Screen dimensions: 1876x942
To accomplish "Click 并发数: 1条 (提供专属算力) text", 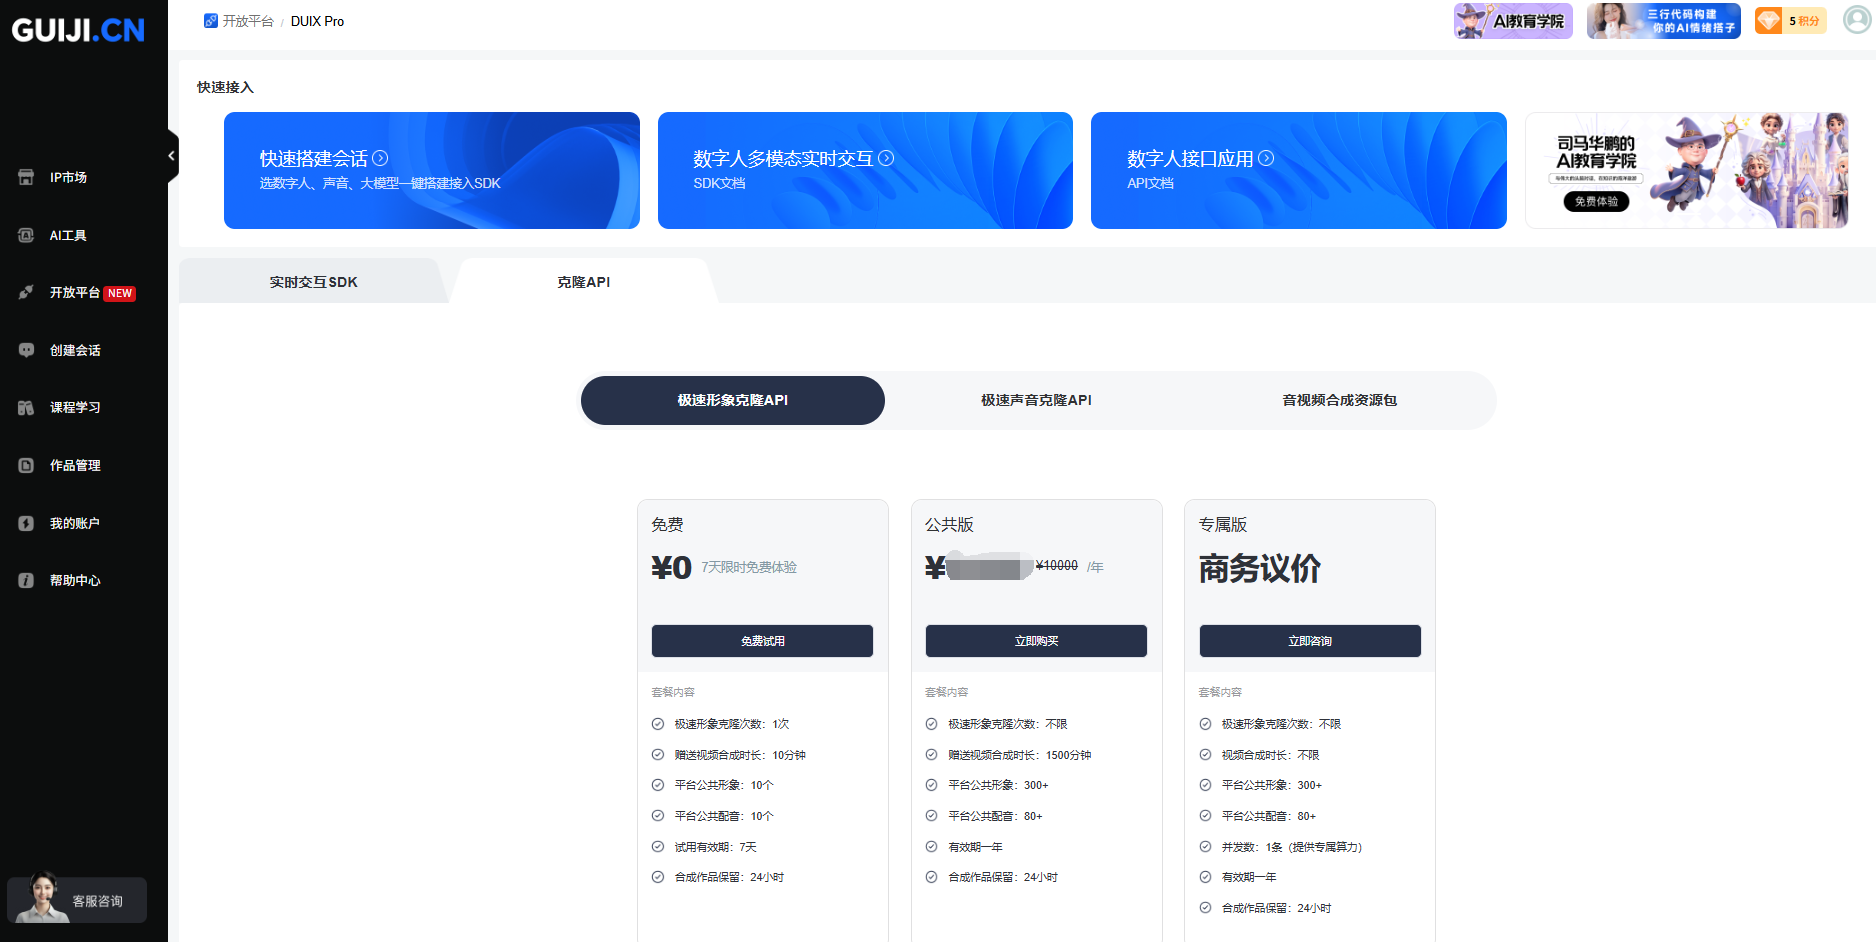I will tap(1292, 847).
